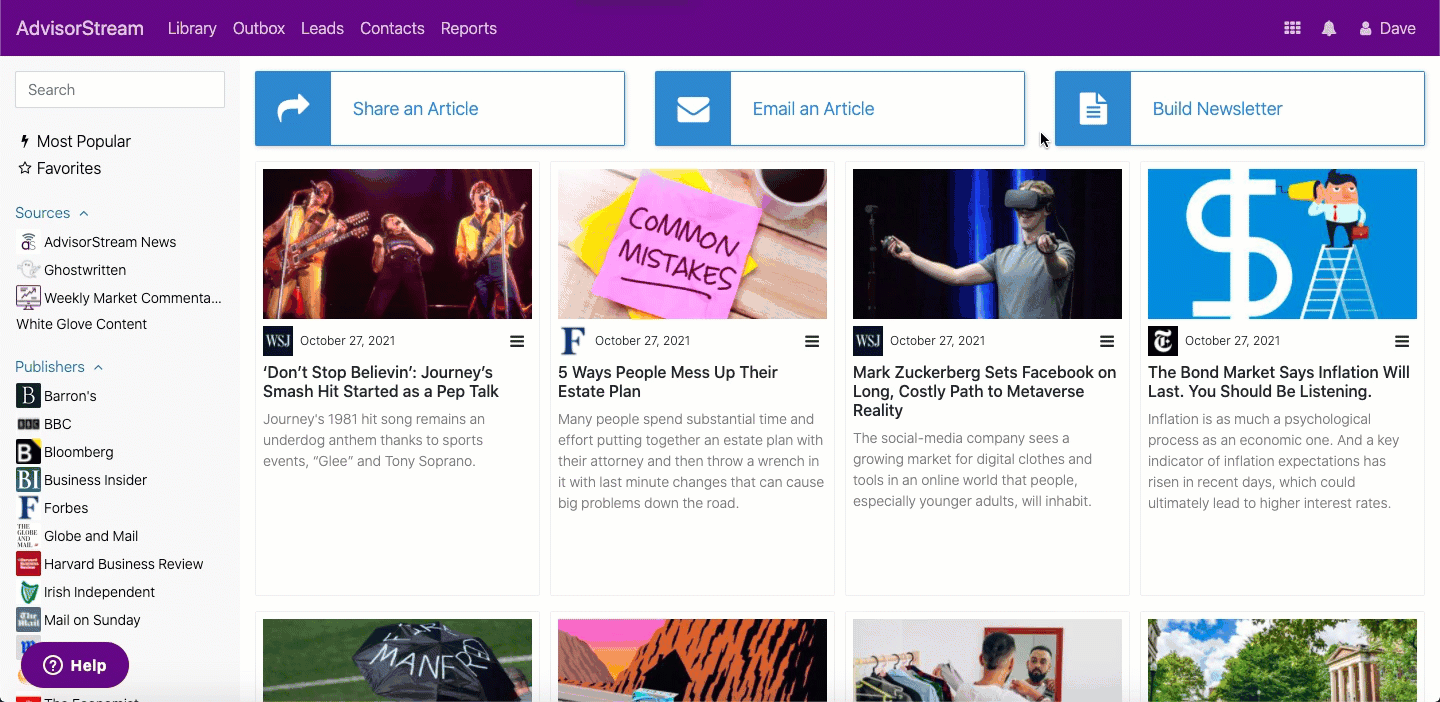Viewport: 1440px width, 702px height.
Task: Go to the Library tab
Action: click(192, 28)
